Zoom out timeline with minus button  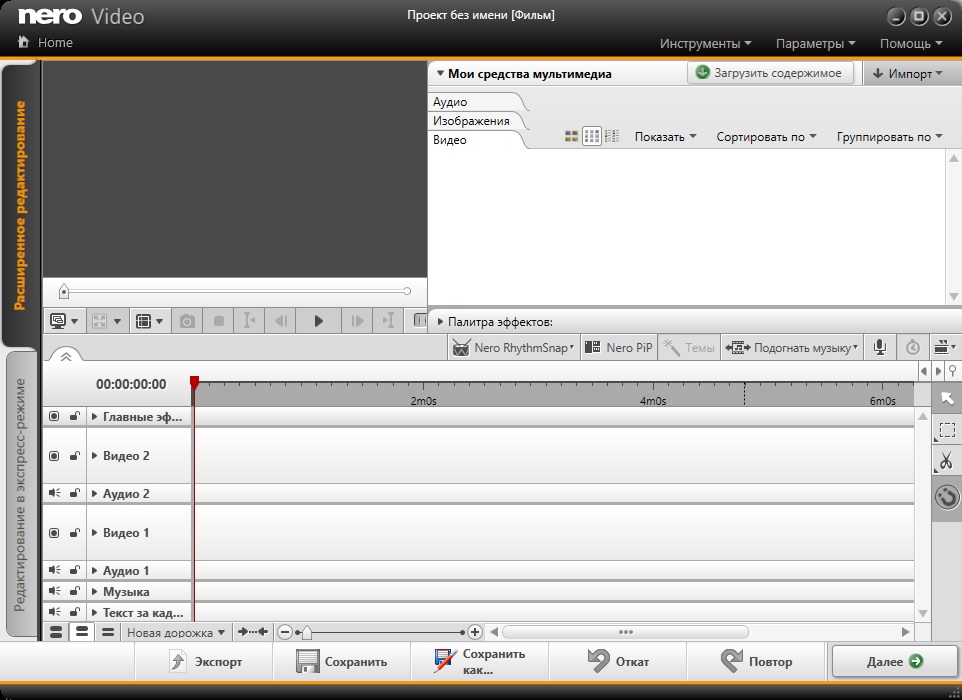(285, 632)
